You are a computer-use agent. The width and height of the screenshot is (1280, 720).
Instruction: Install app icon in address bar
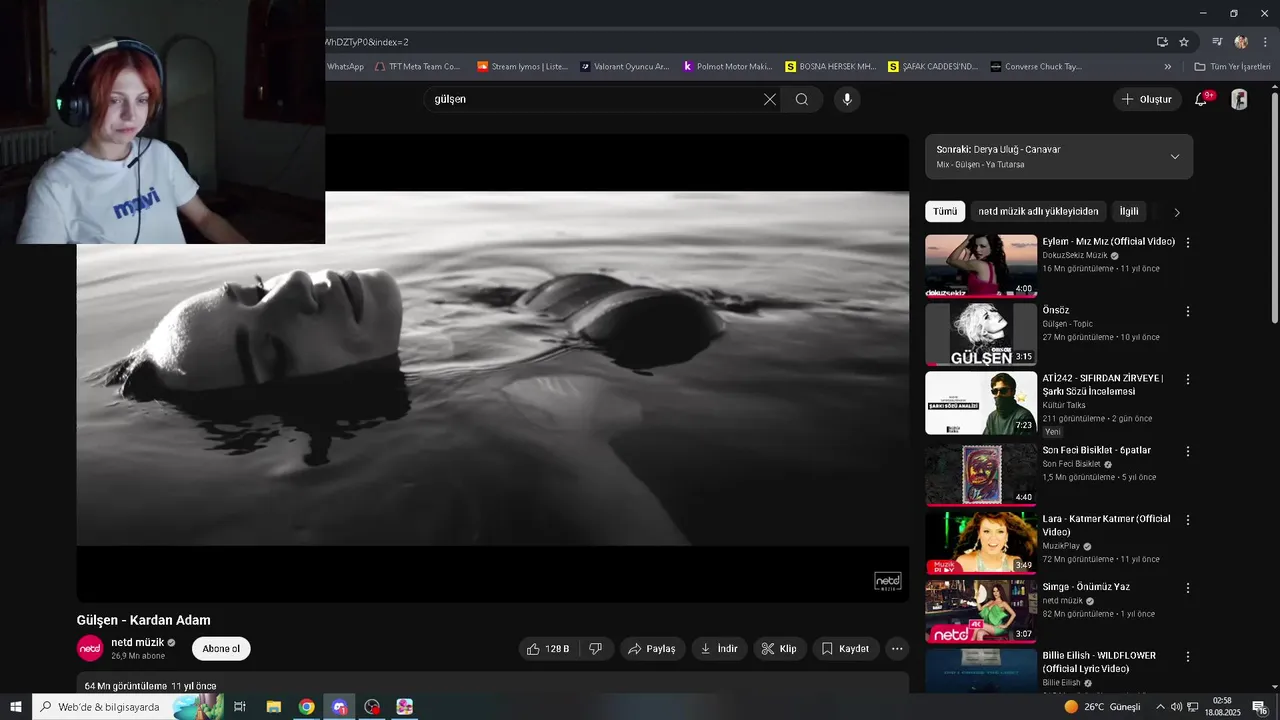tap(1162, 42)
